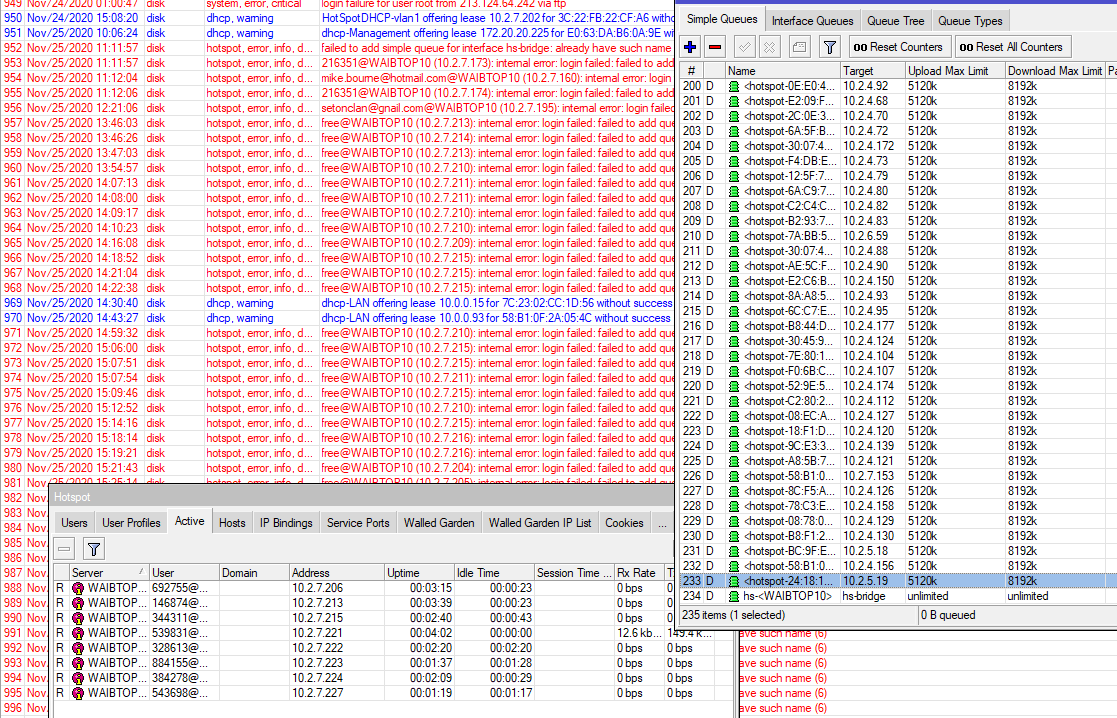Click user icon for active user 344311@
The height and width of the screenshot is (718, 1117).
(x=78, y=618)
